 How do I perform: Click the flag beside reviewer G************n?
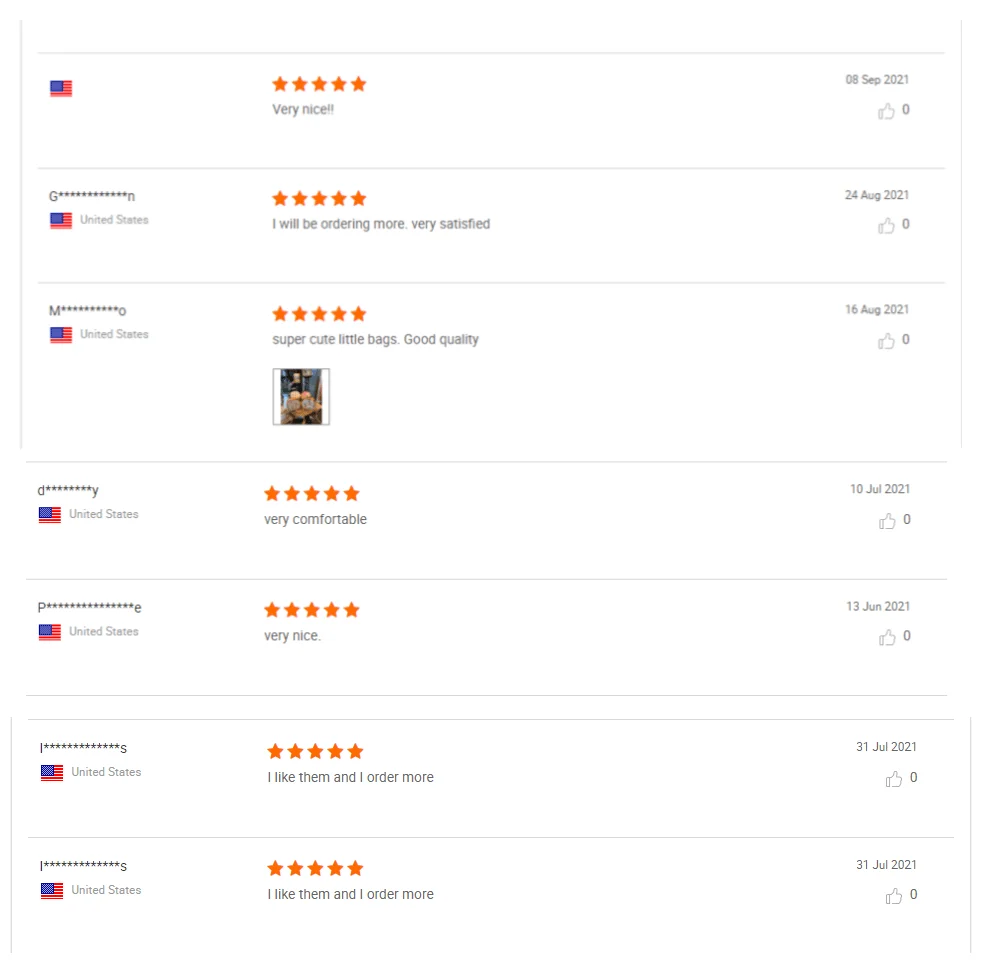pos(61,220)
